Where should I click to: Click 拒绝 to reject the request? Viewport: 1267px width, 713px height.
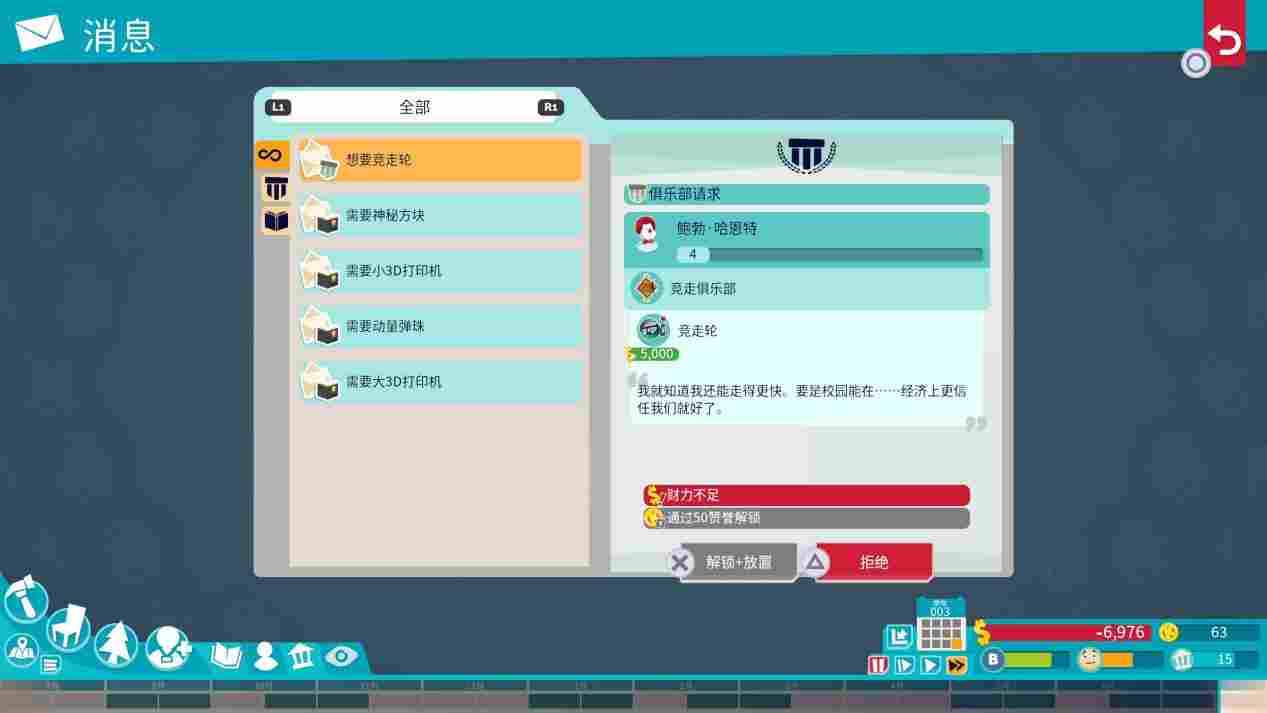[872, 562]
